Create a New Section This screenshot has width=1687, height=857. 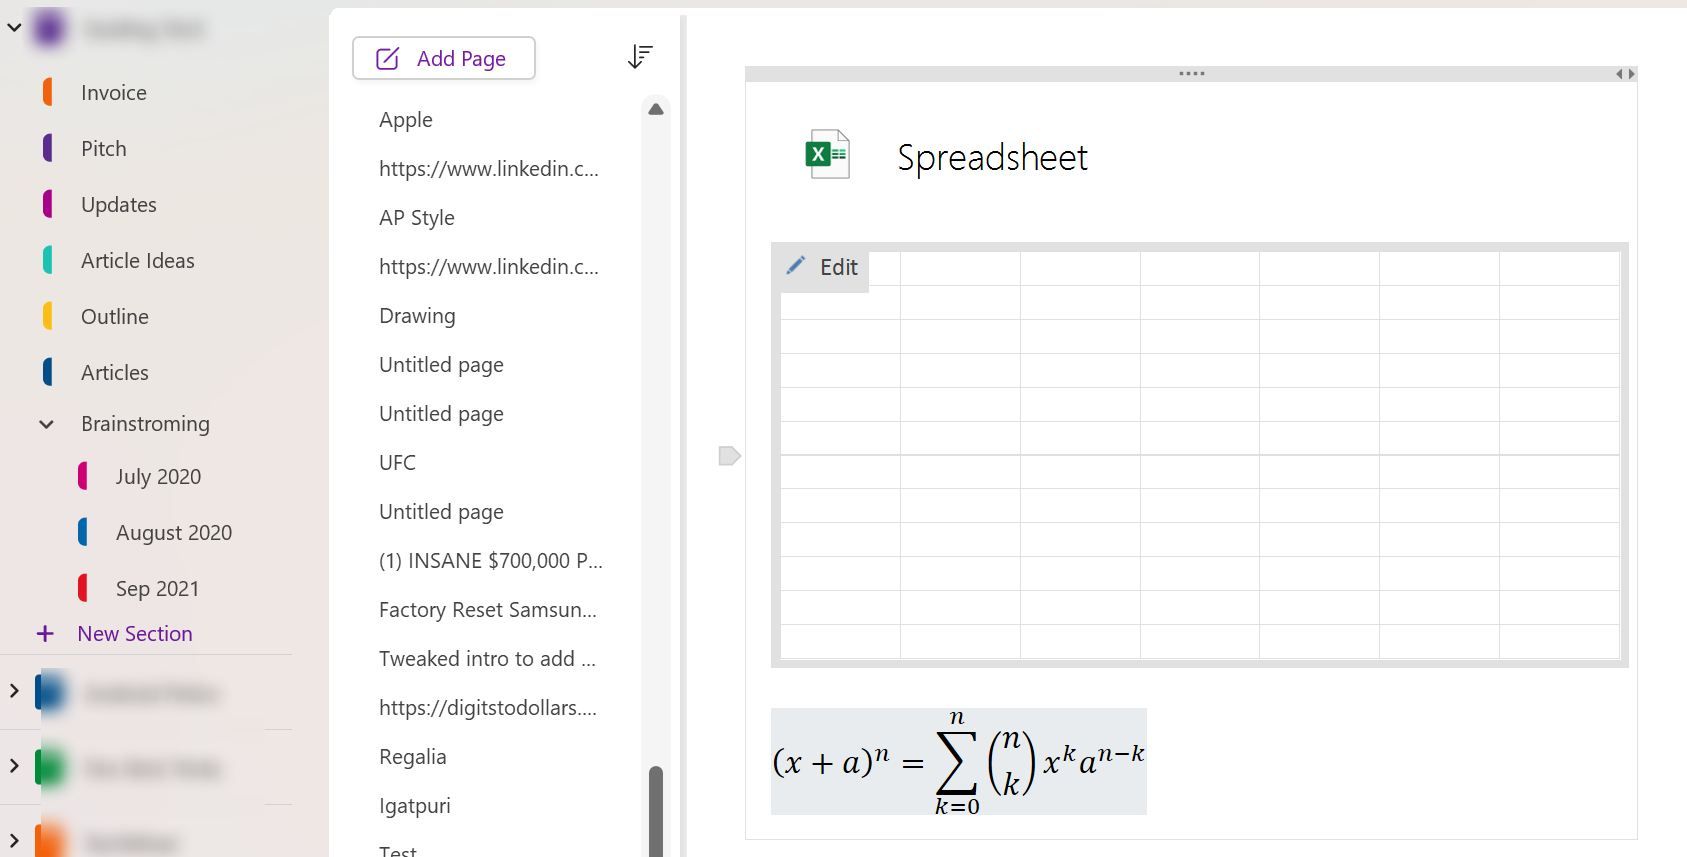(134, 634)
